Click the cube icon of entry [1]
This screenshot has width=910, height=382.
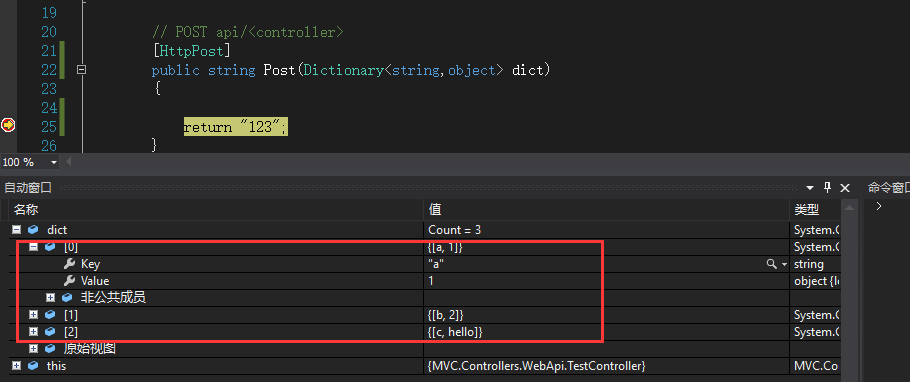tap(50, 315)
